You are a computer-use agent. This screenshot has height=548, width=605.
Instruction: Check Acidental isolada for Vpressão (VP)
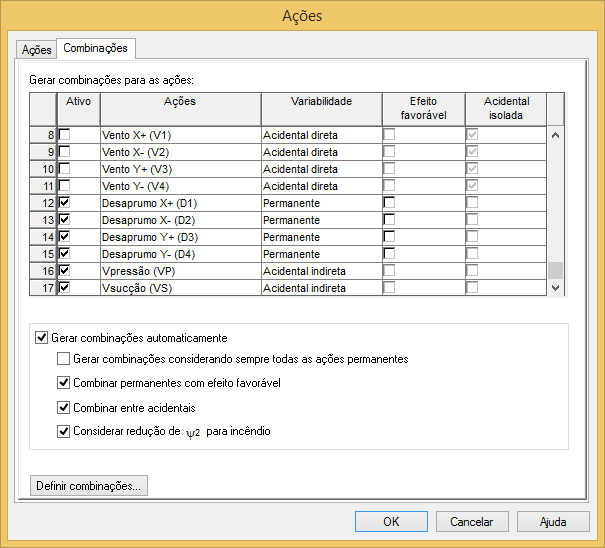472,271
